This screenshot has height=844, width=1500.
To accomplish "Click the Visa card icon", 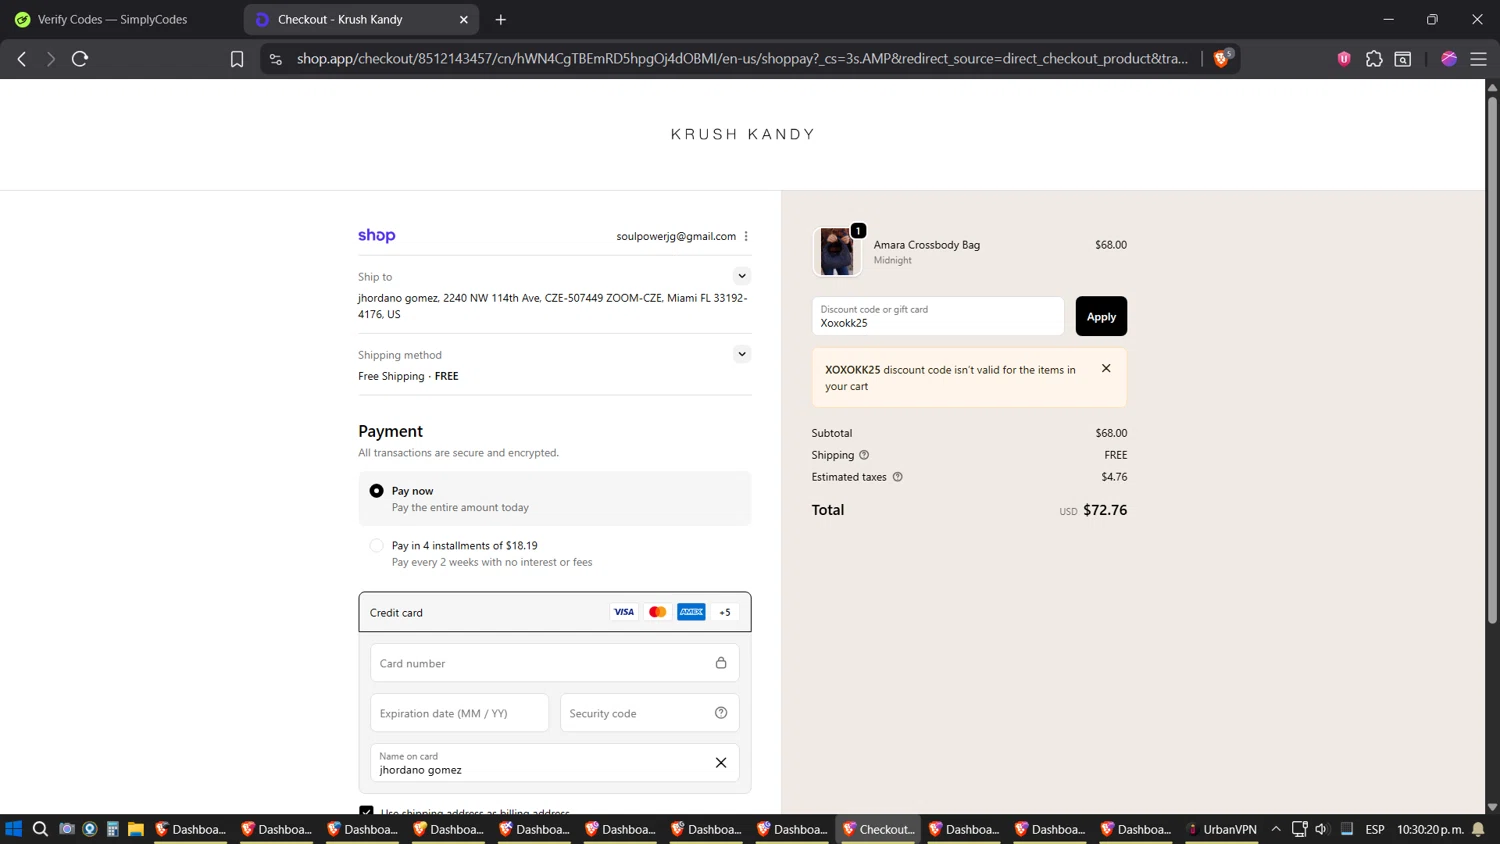I will tap(624, 612).
